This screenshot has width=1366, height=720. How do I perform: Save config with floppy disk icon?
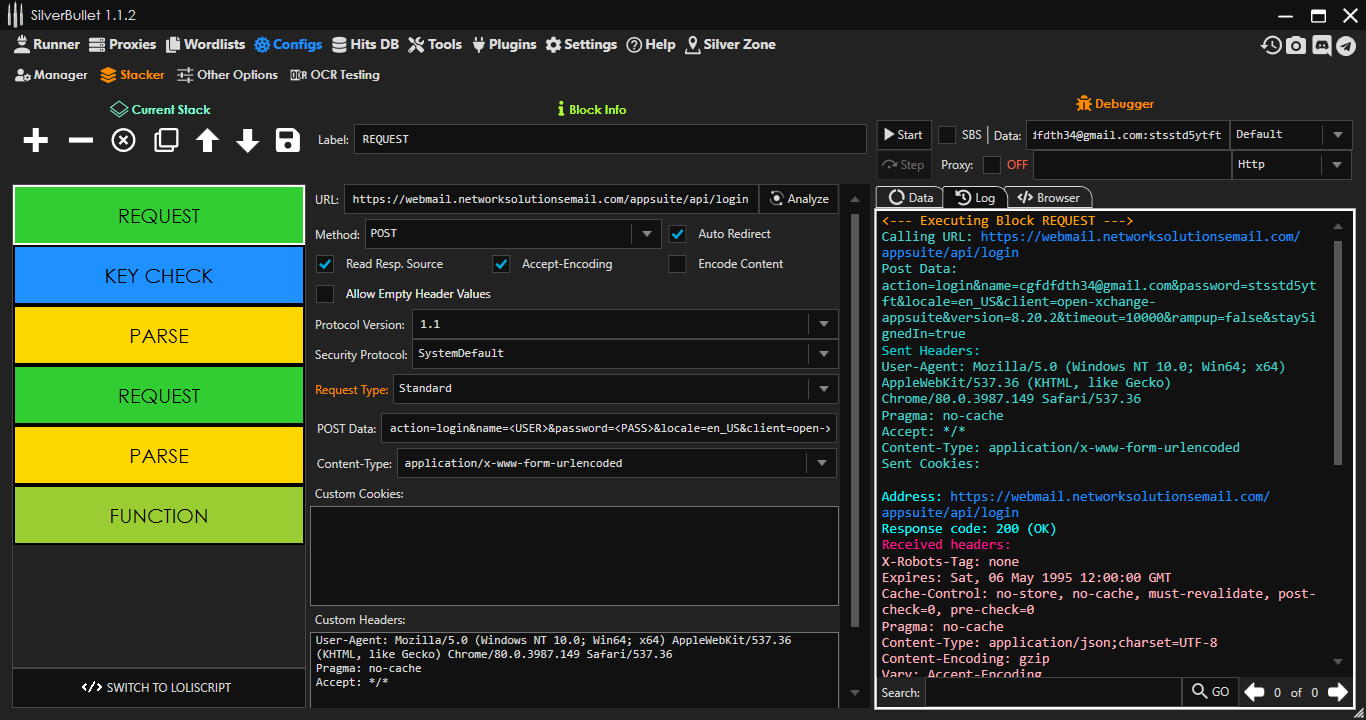[288, 141]
